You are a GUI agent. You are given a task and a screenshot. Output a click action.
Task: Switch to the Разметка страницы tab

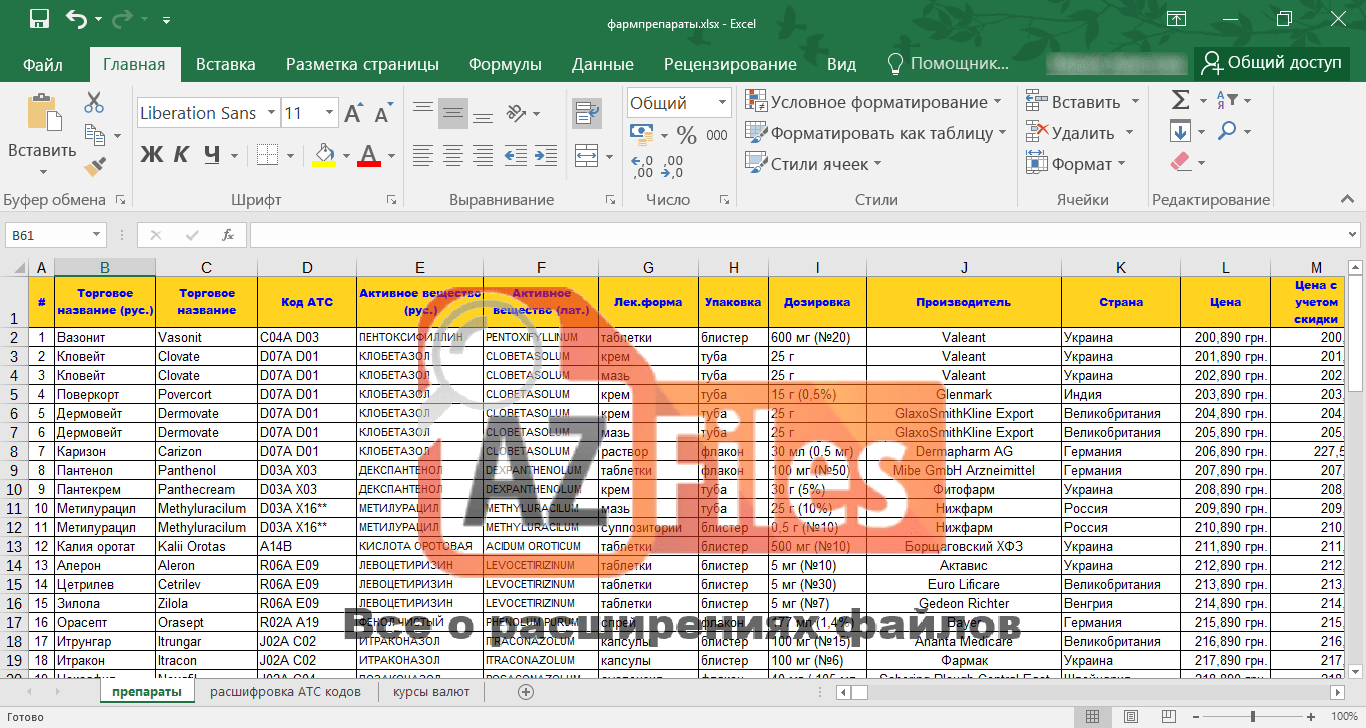click(x=362, y=64)
